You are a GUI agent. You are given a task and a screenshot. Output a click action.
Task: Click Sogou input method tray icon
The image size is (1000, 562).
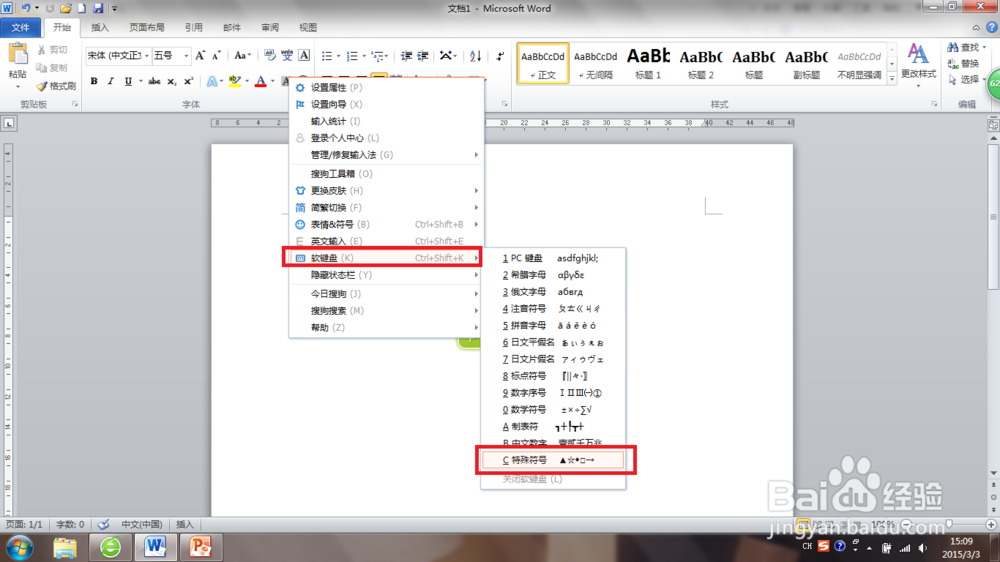(823, 547)
